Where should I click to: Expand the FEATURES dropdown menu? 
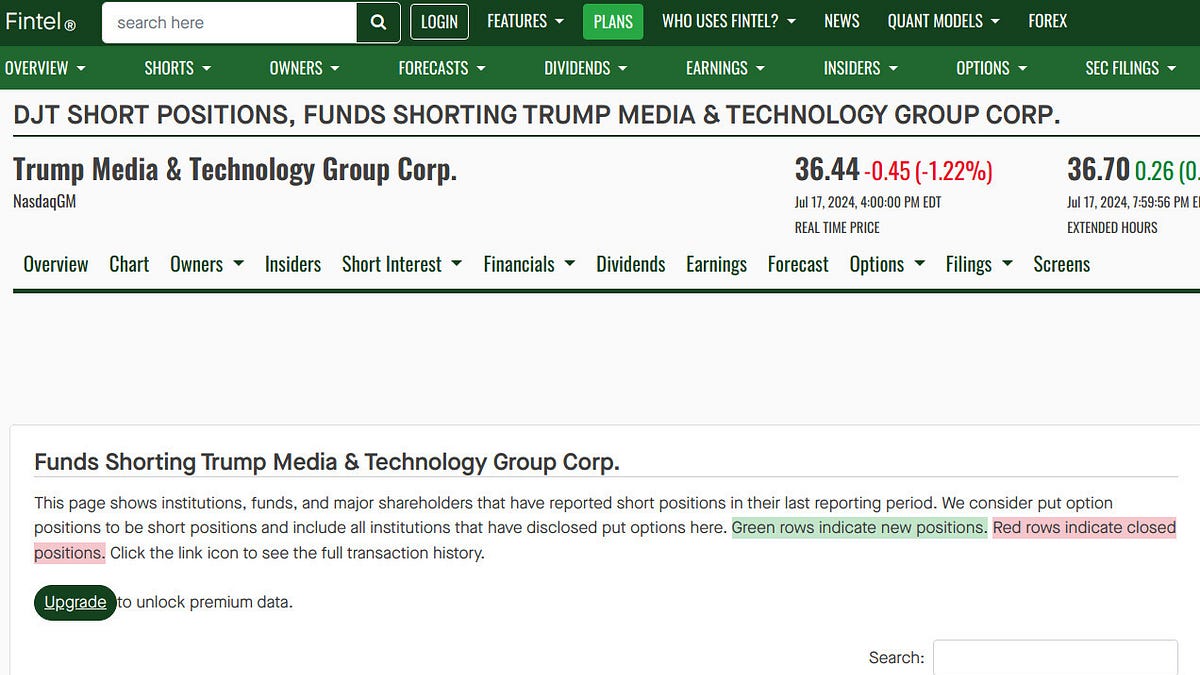pyautogui.click(x=525, y=21)
